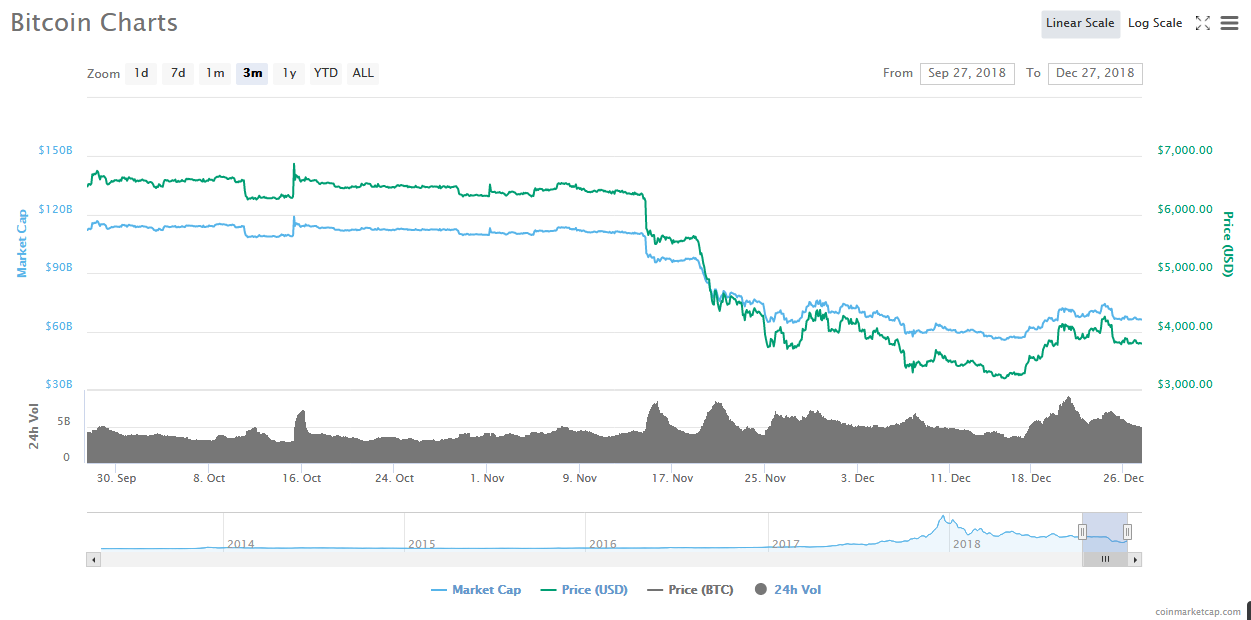The image size is (1251, 620).
Task: Select the 7d zoom range
Action: [x=178, y=73]
